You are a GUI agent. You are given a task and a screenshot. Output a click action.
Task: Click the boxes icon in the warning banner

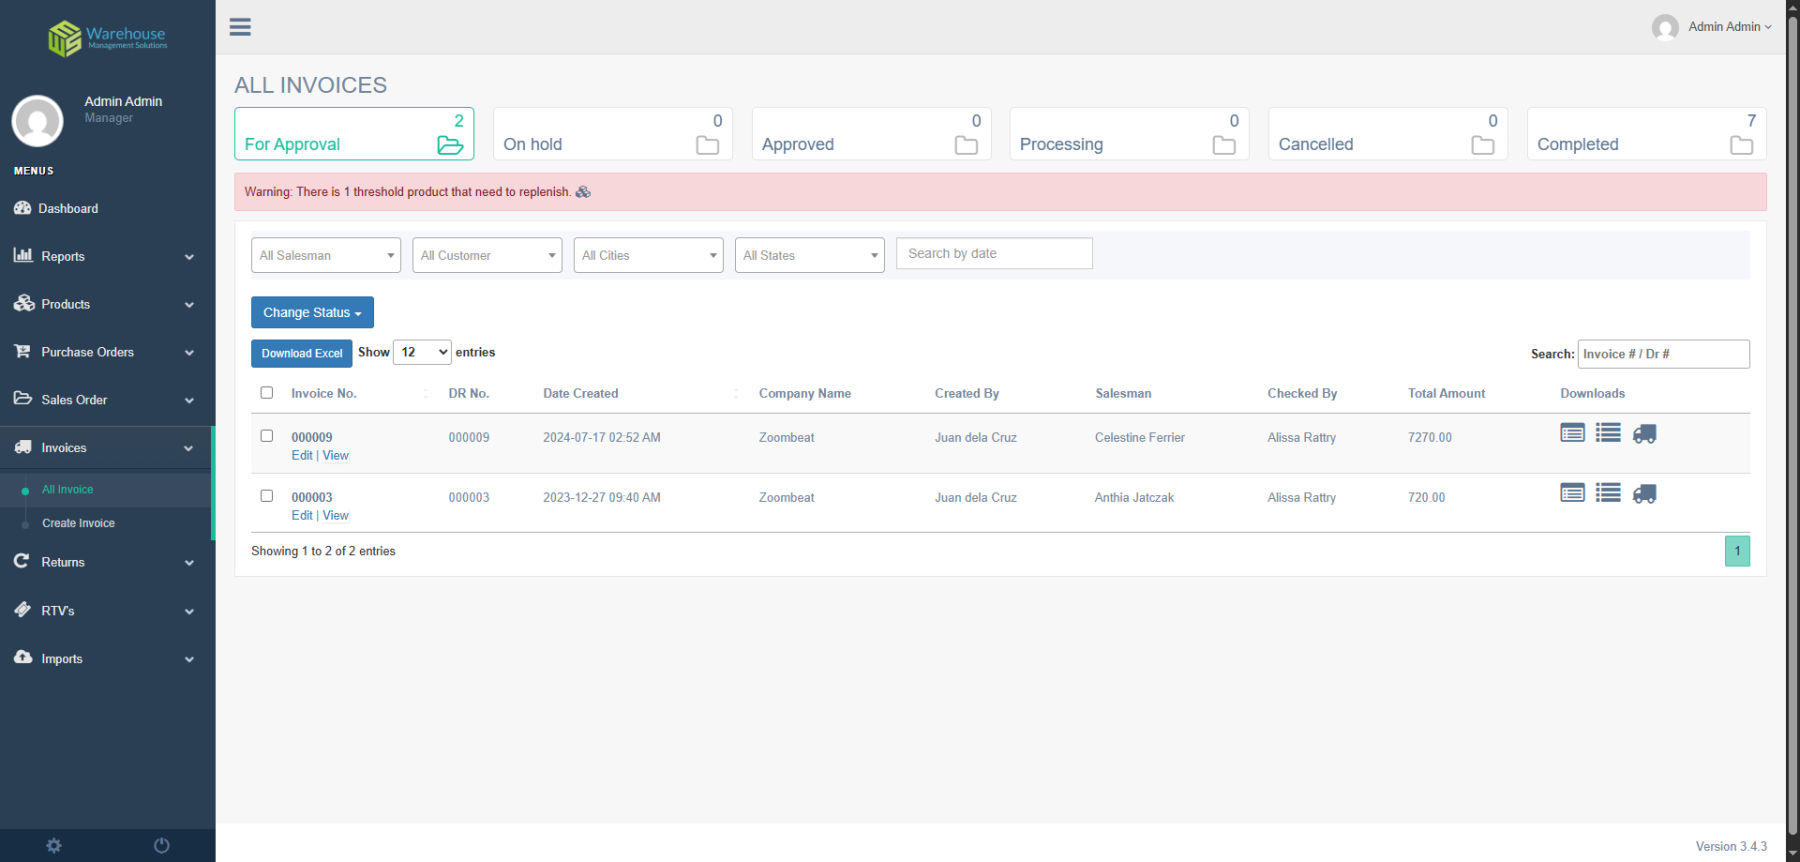[583, 192]
